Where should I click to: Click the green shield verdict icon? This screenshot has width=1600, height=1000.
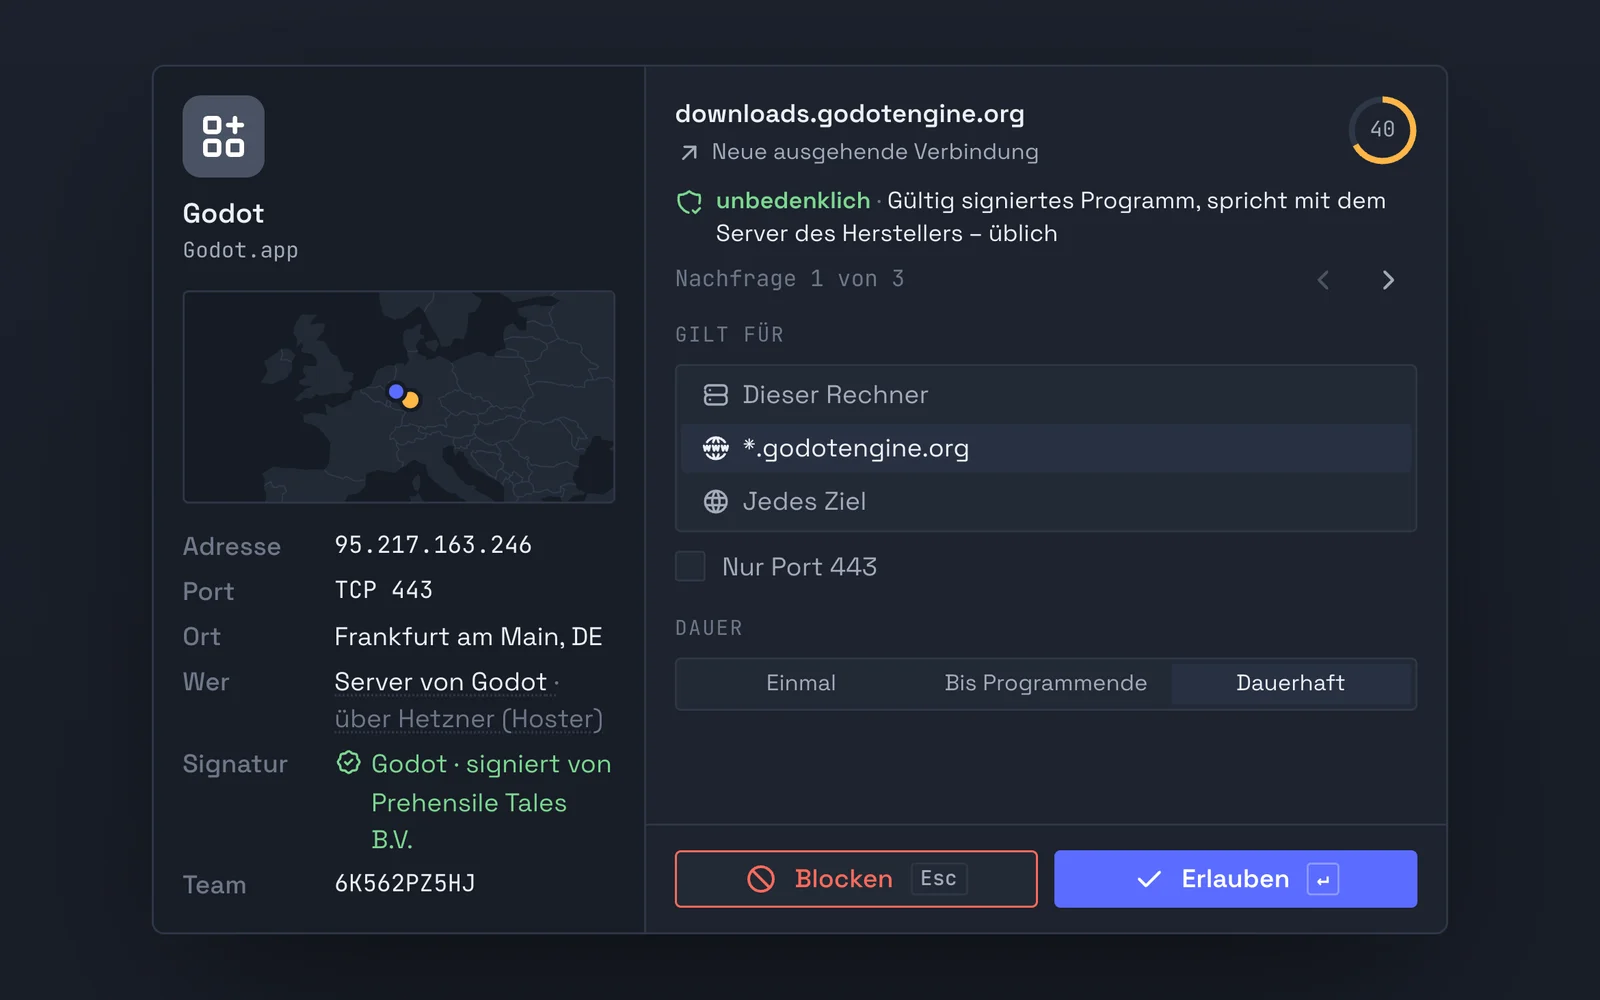tap(690, 202)
